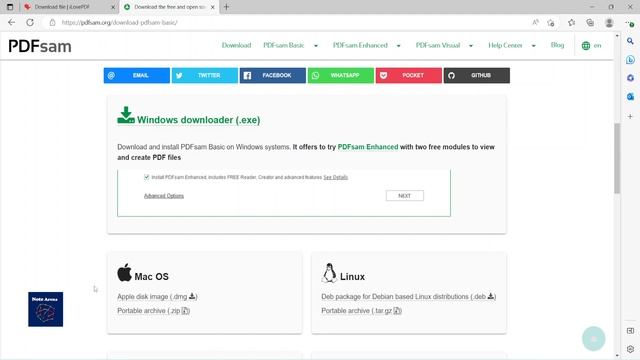This screenshot has width=640, height=360.
Task: Open sidebar settings gear icon
Action: [630, 349]
